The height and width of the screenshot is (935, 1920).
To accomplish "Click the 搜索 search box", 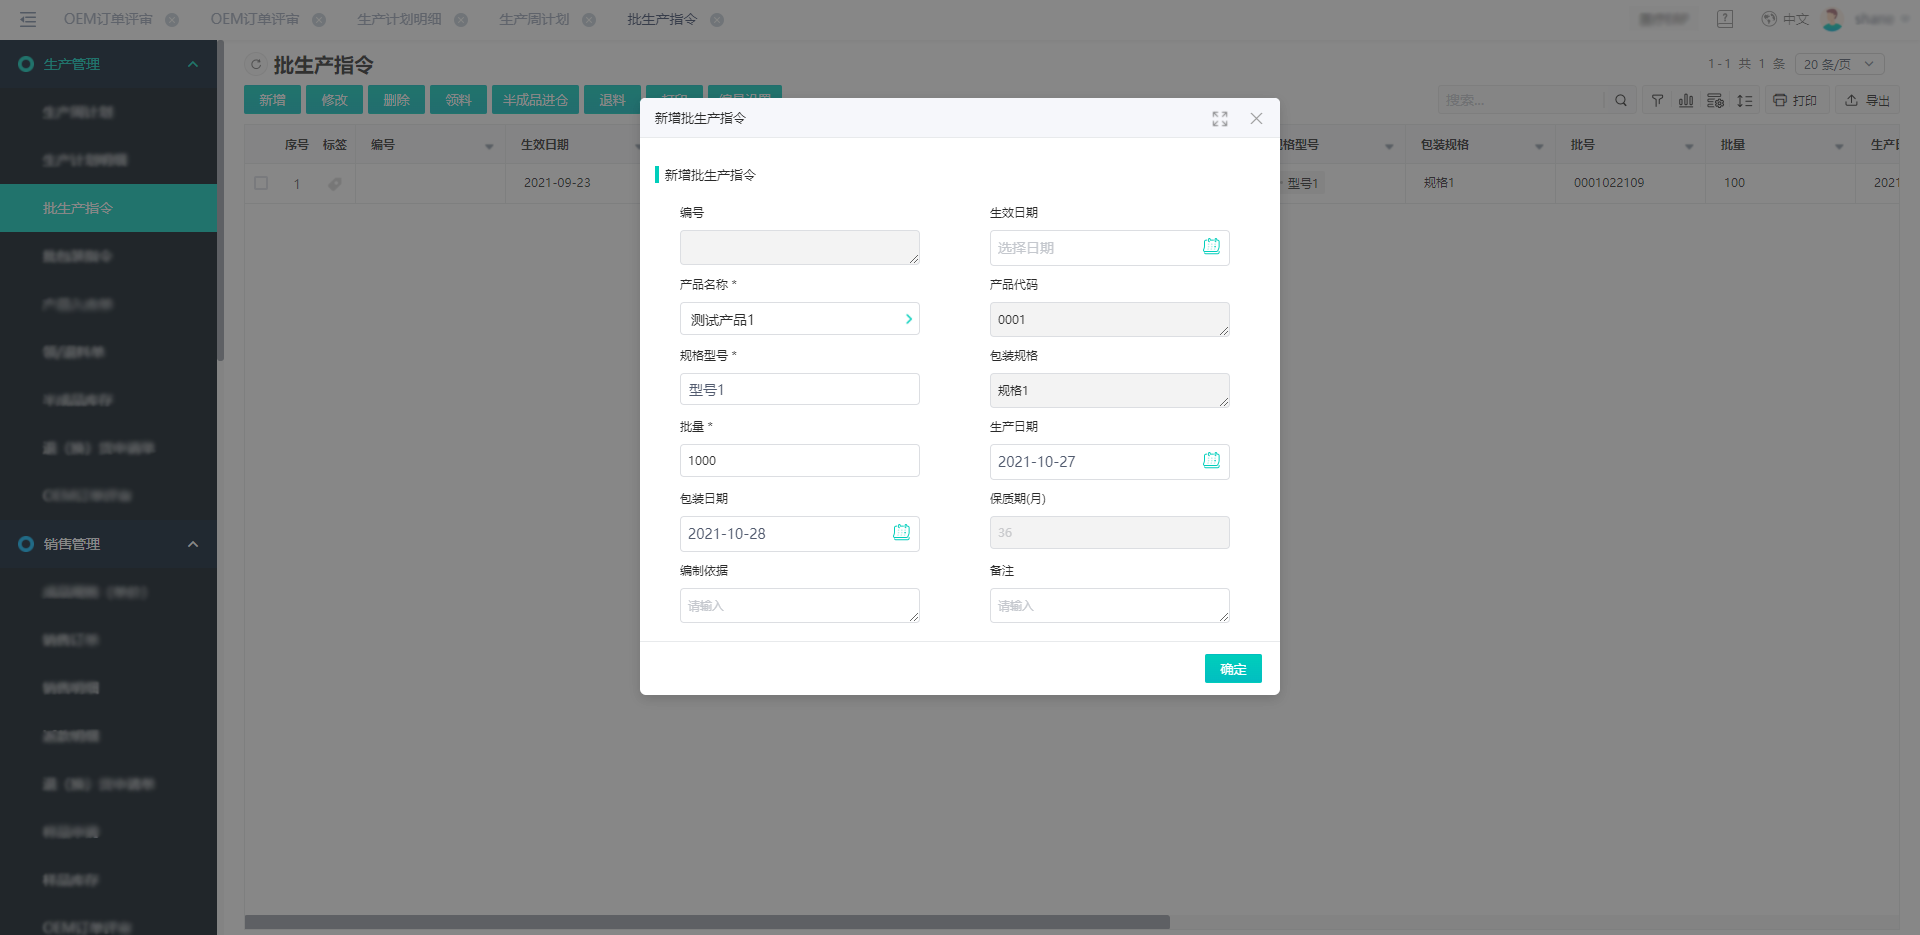I will pos(1520,100).
